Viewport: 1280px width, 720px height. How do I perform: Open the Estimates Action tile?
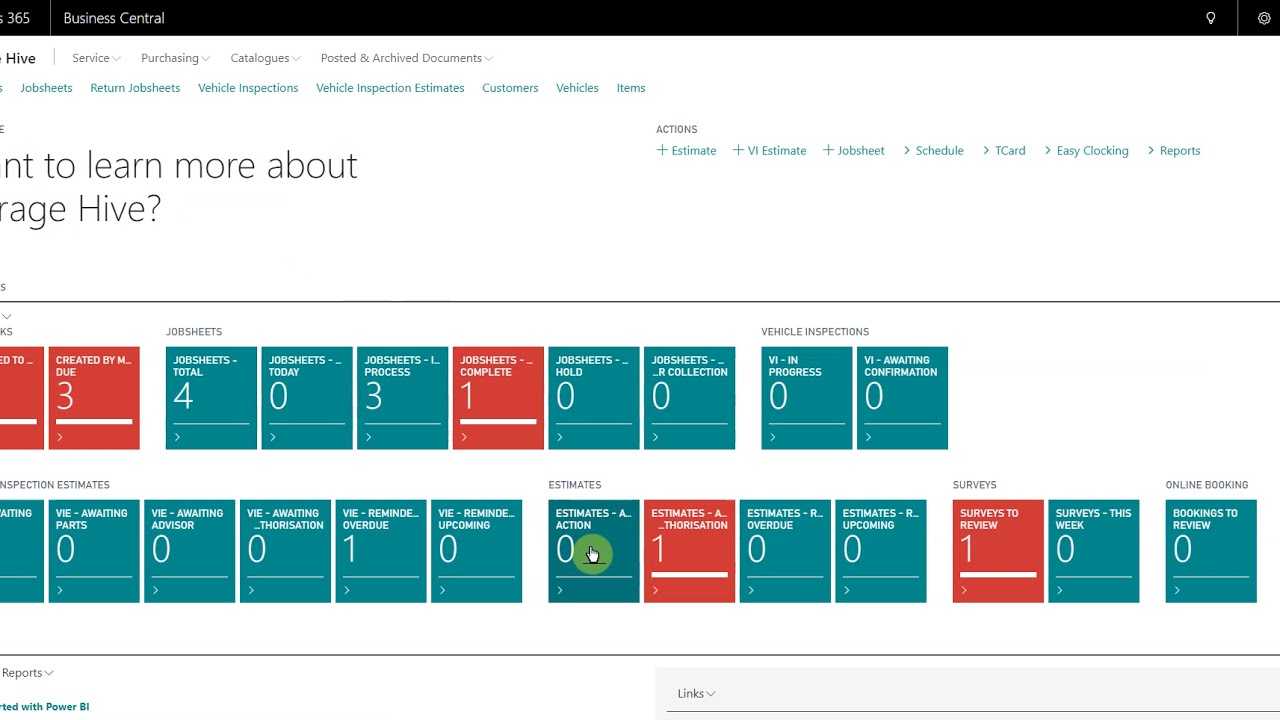(594, 551)
